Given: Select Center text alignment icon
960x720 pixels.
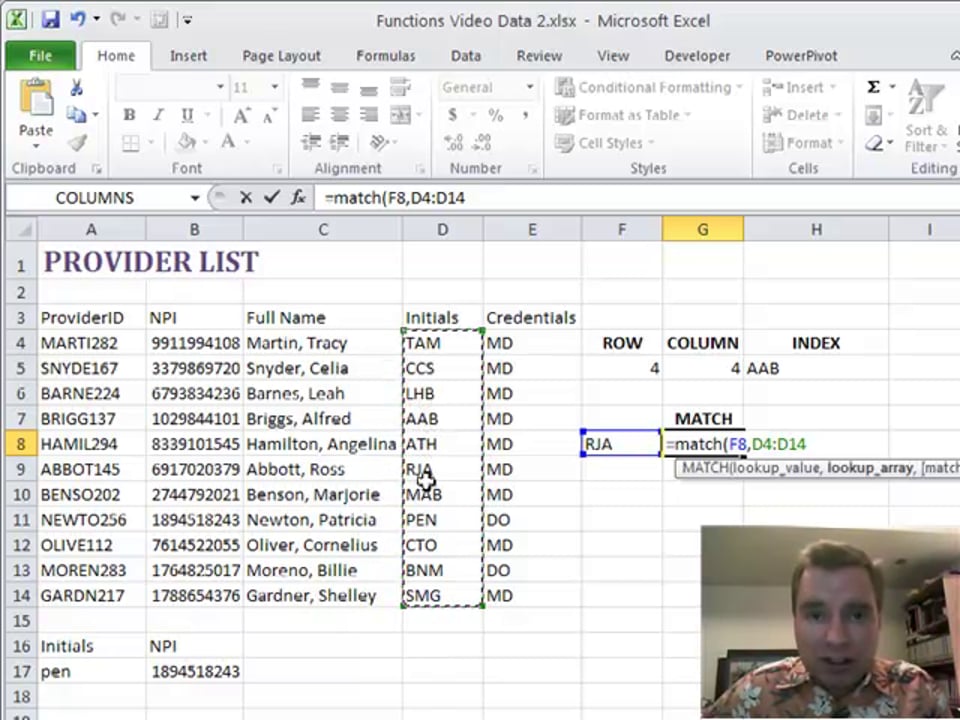Looking at the screenshot, I should click(x=339, y=114).
